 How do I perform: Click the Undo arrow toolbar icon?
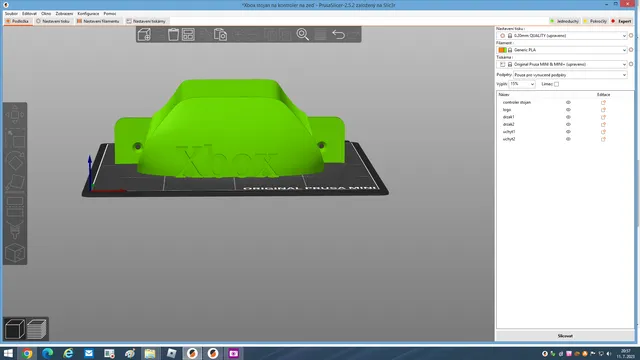click(338, 35)
